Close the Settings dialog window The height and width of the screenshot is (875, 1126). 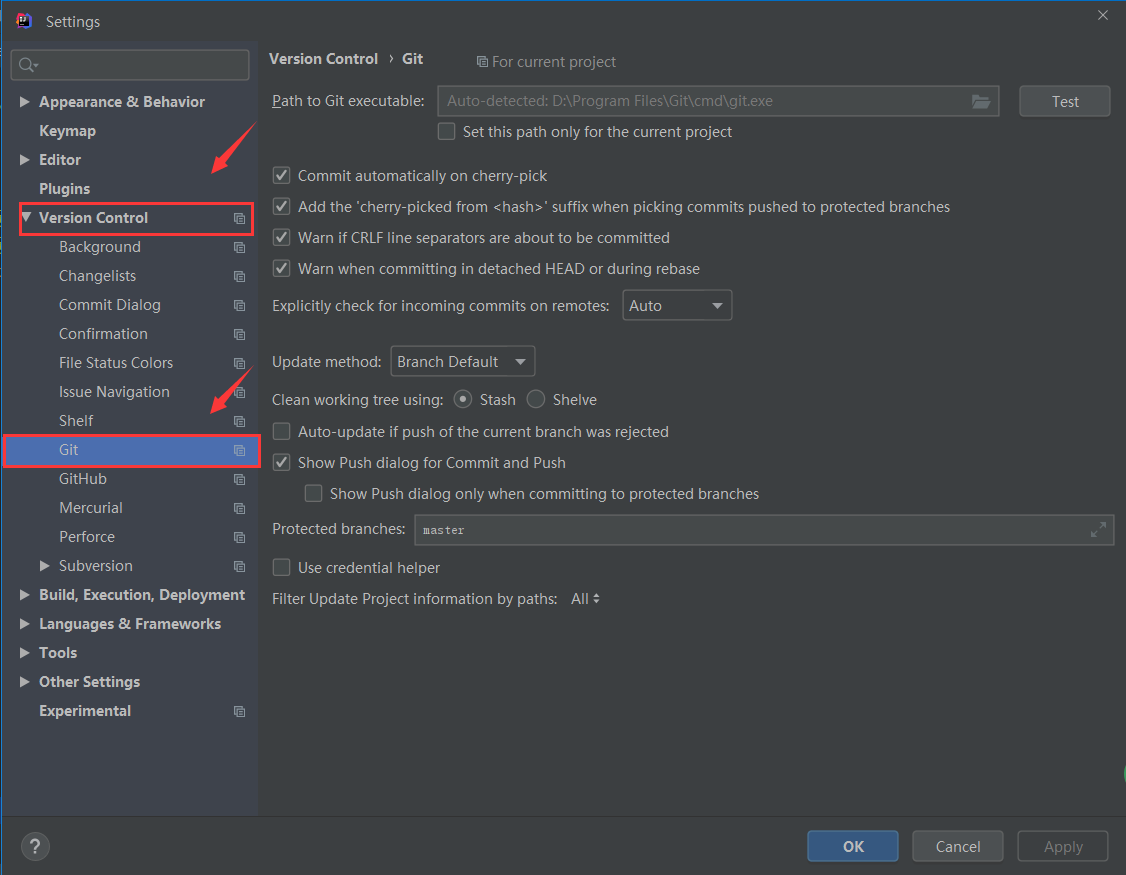[1102, 15]
